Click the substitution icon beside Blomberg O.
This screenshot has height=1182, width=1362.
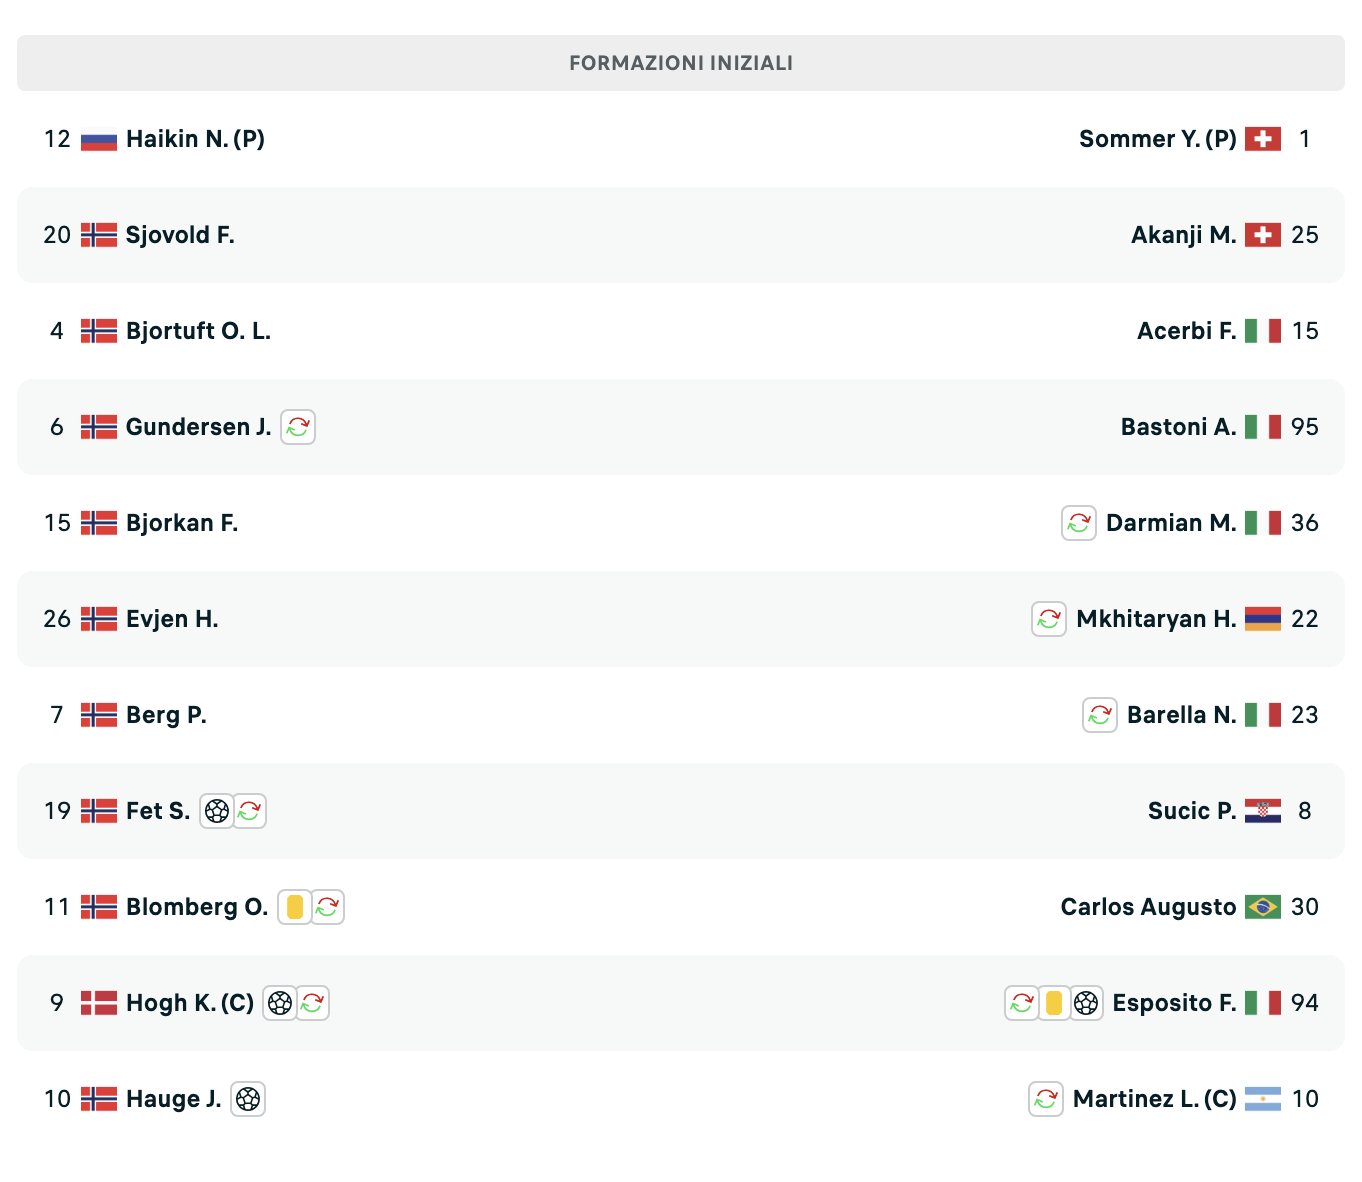click(x=327, y=907)
